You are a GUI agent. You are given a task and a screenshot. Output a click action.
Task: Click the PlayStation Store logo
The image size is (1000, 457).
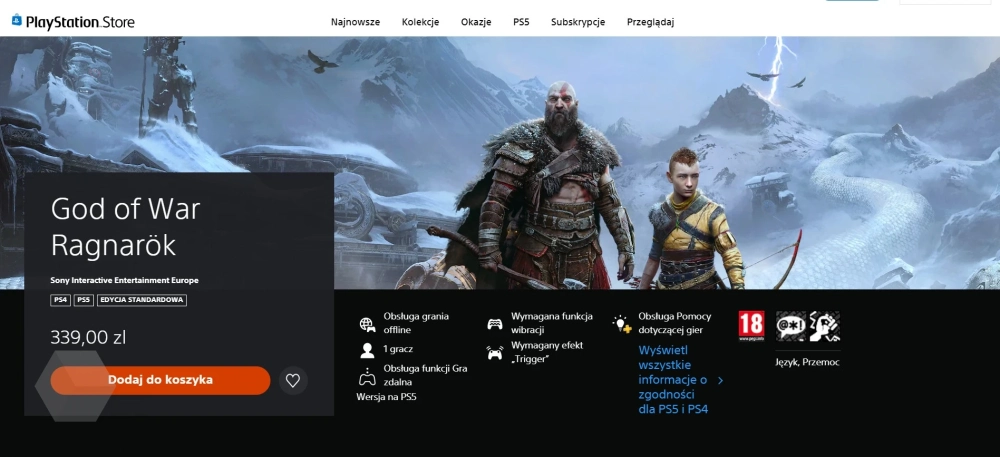pyautogui.click(x=73, y=22)
